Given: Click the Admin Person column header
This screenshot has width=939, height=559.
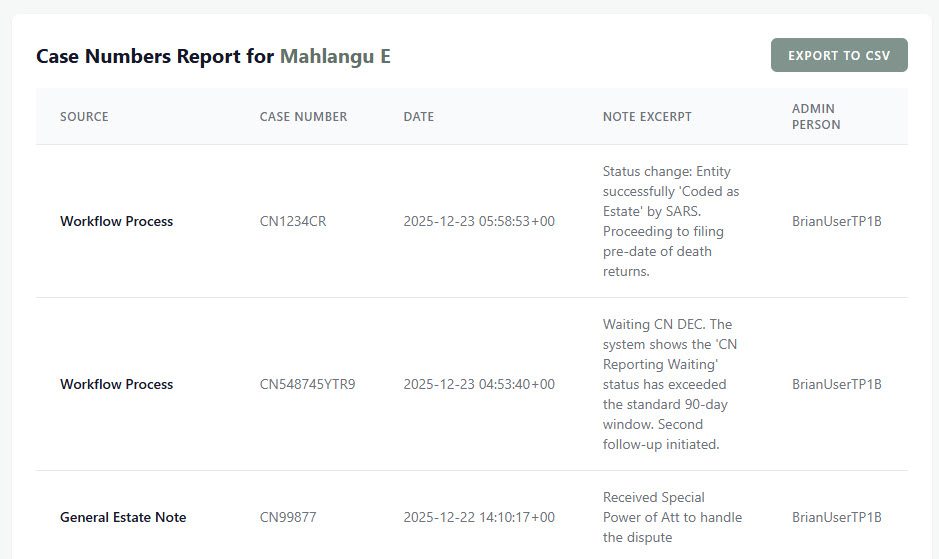Looking at the screenshot, I should point(816,116).
